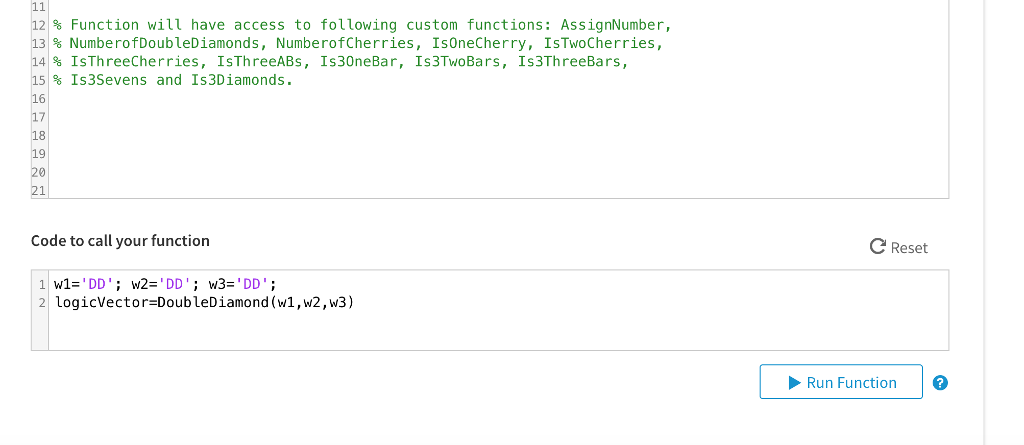1024x445 pixels.
Task: Run the function with Run Function button
Action: click(841, 382)
